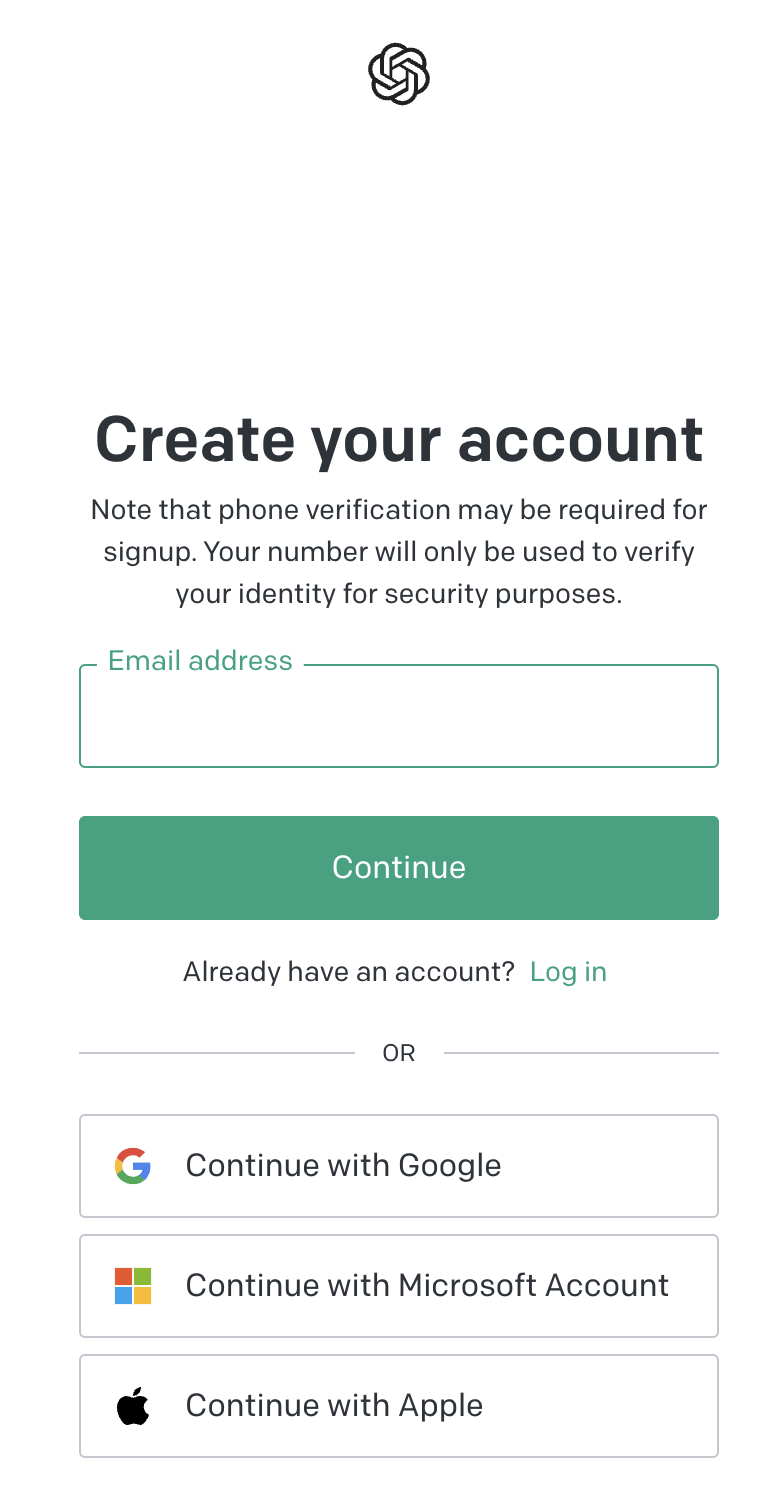
Task: Click the 'Already have an account?' text
Action: coord(348,972)
